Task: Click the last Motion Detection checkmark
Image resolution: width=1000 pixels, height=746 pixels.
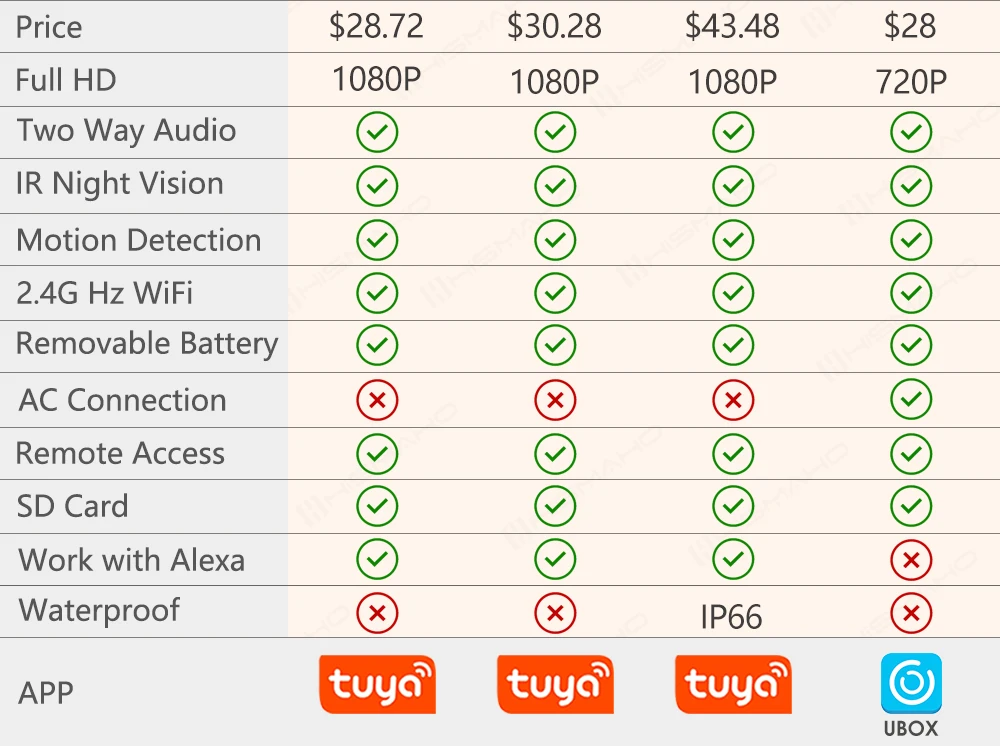Action: [x=910, y=240]
